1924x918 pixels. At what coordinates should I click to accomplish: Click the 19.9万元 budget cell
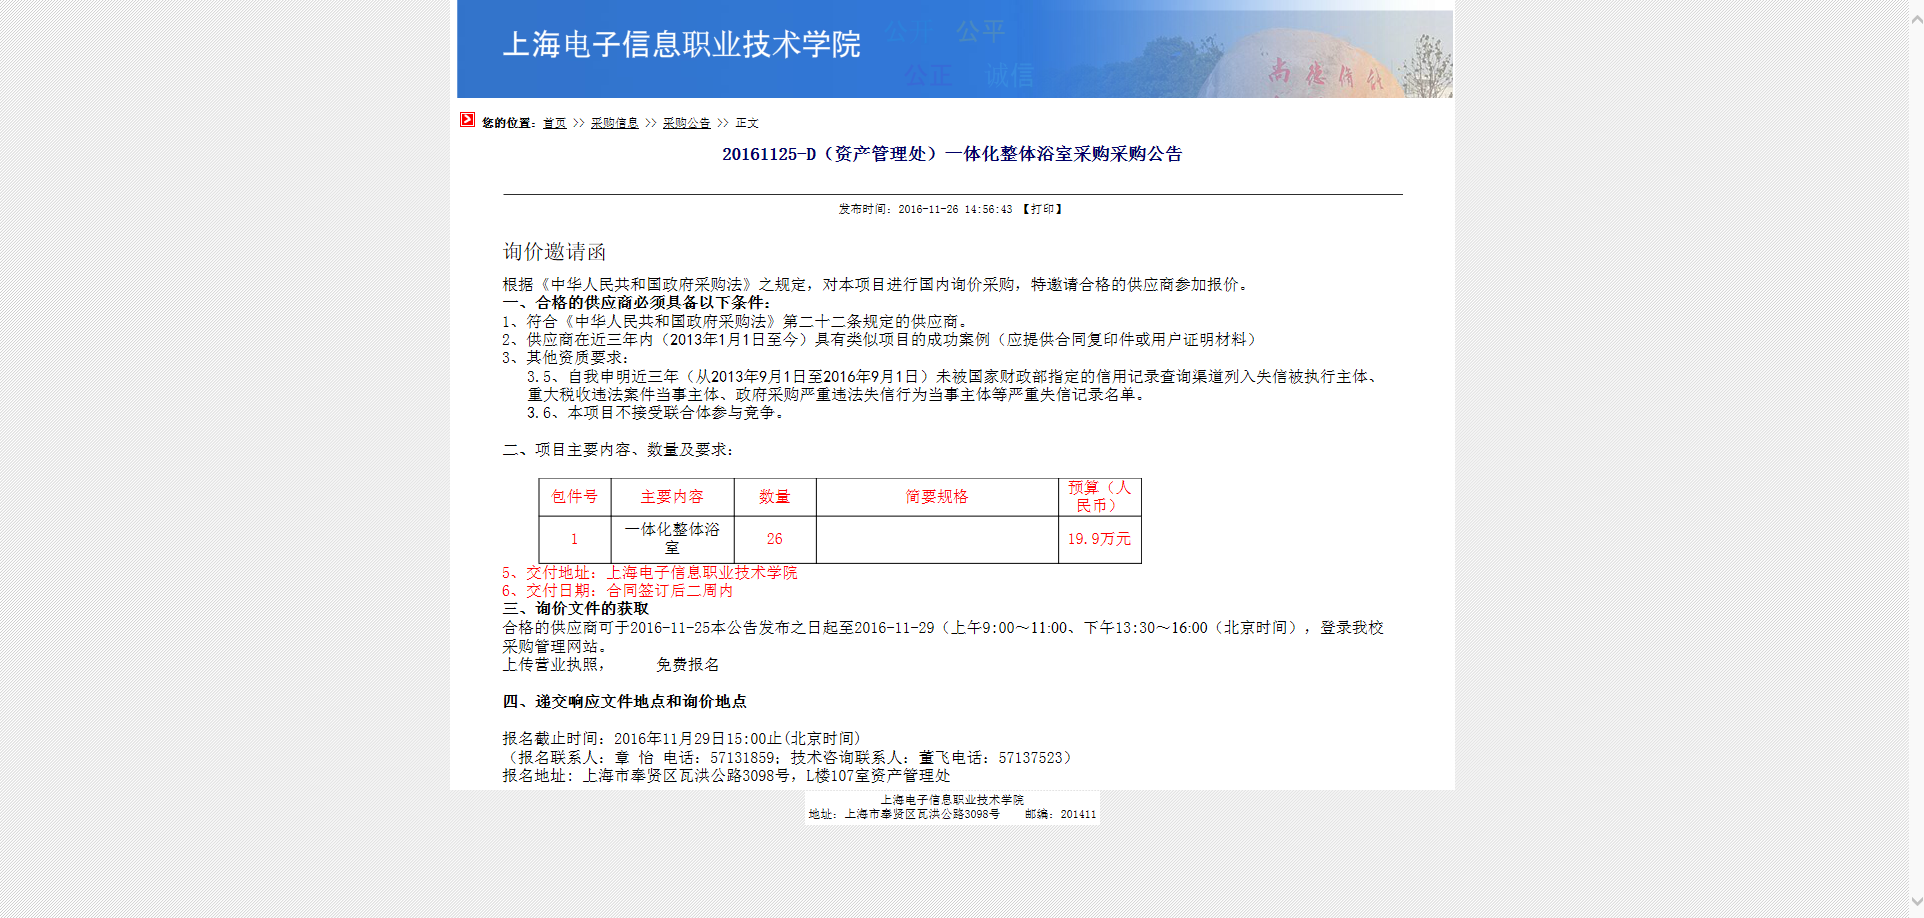1099,539
